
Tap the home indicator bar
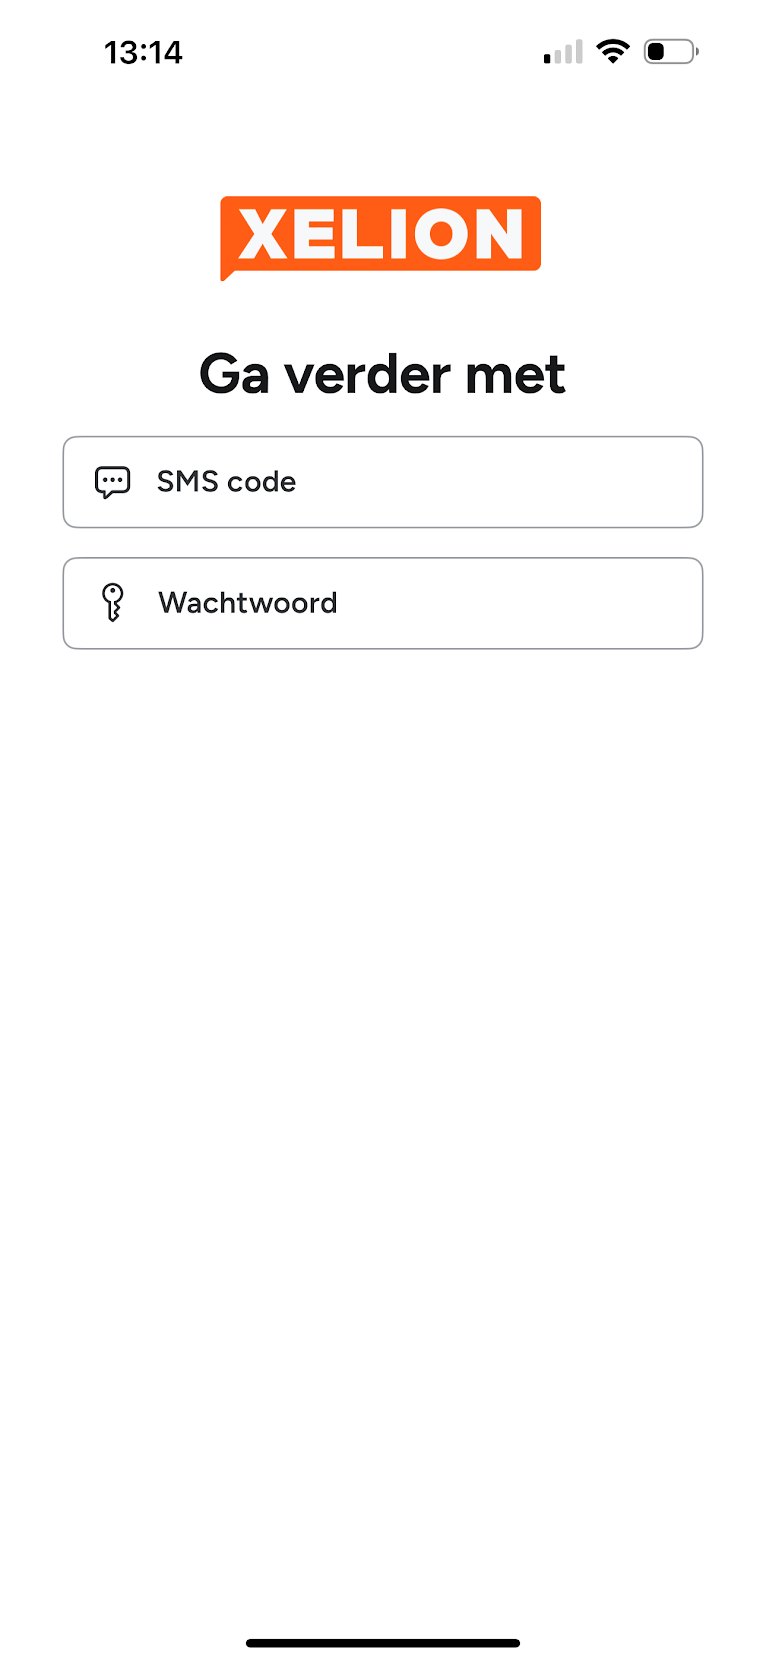click(383, 1642)
